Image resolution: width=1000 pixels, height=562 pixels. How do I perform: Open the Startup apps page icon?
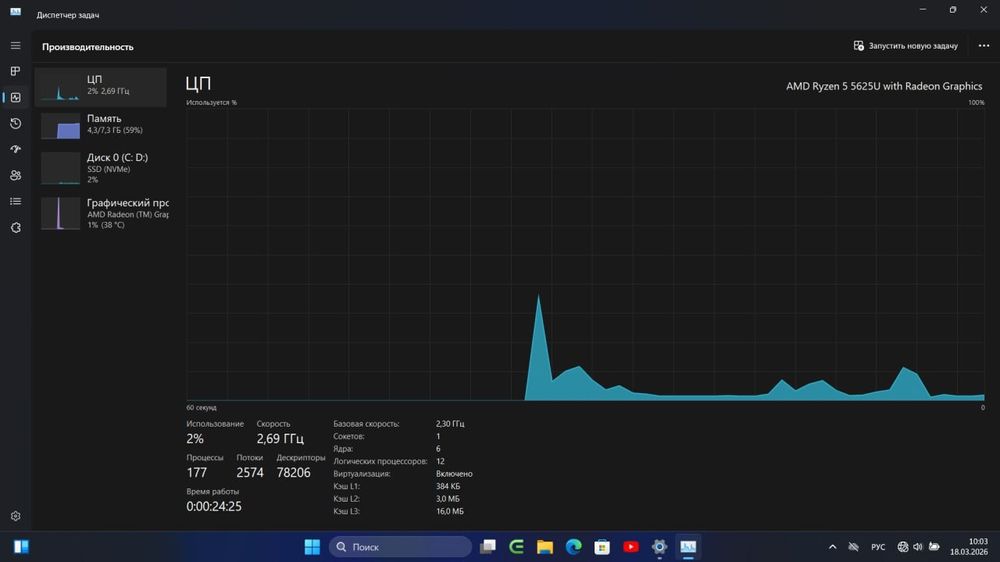click(x=15, y=149)
